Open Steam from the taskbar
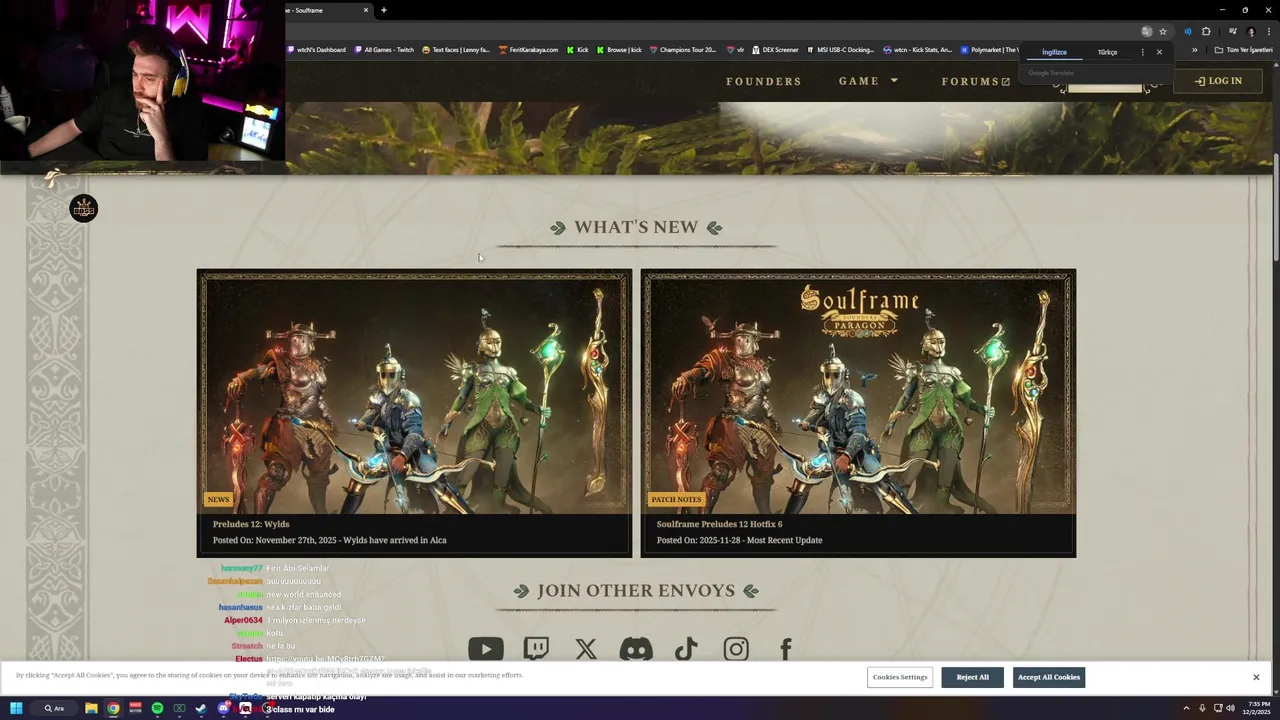This screenshot has height=720, width=1280. point(201,708)
